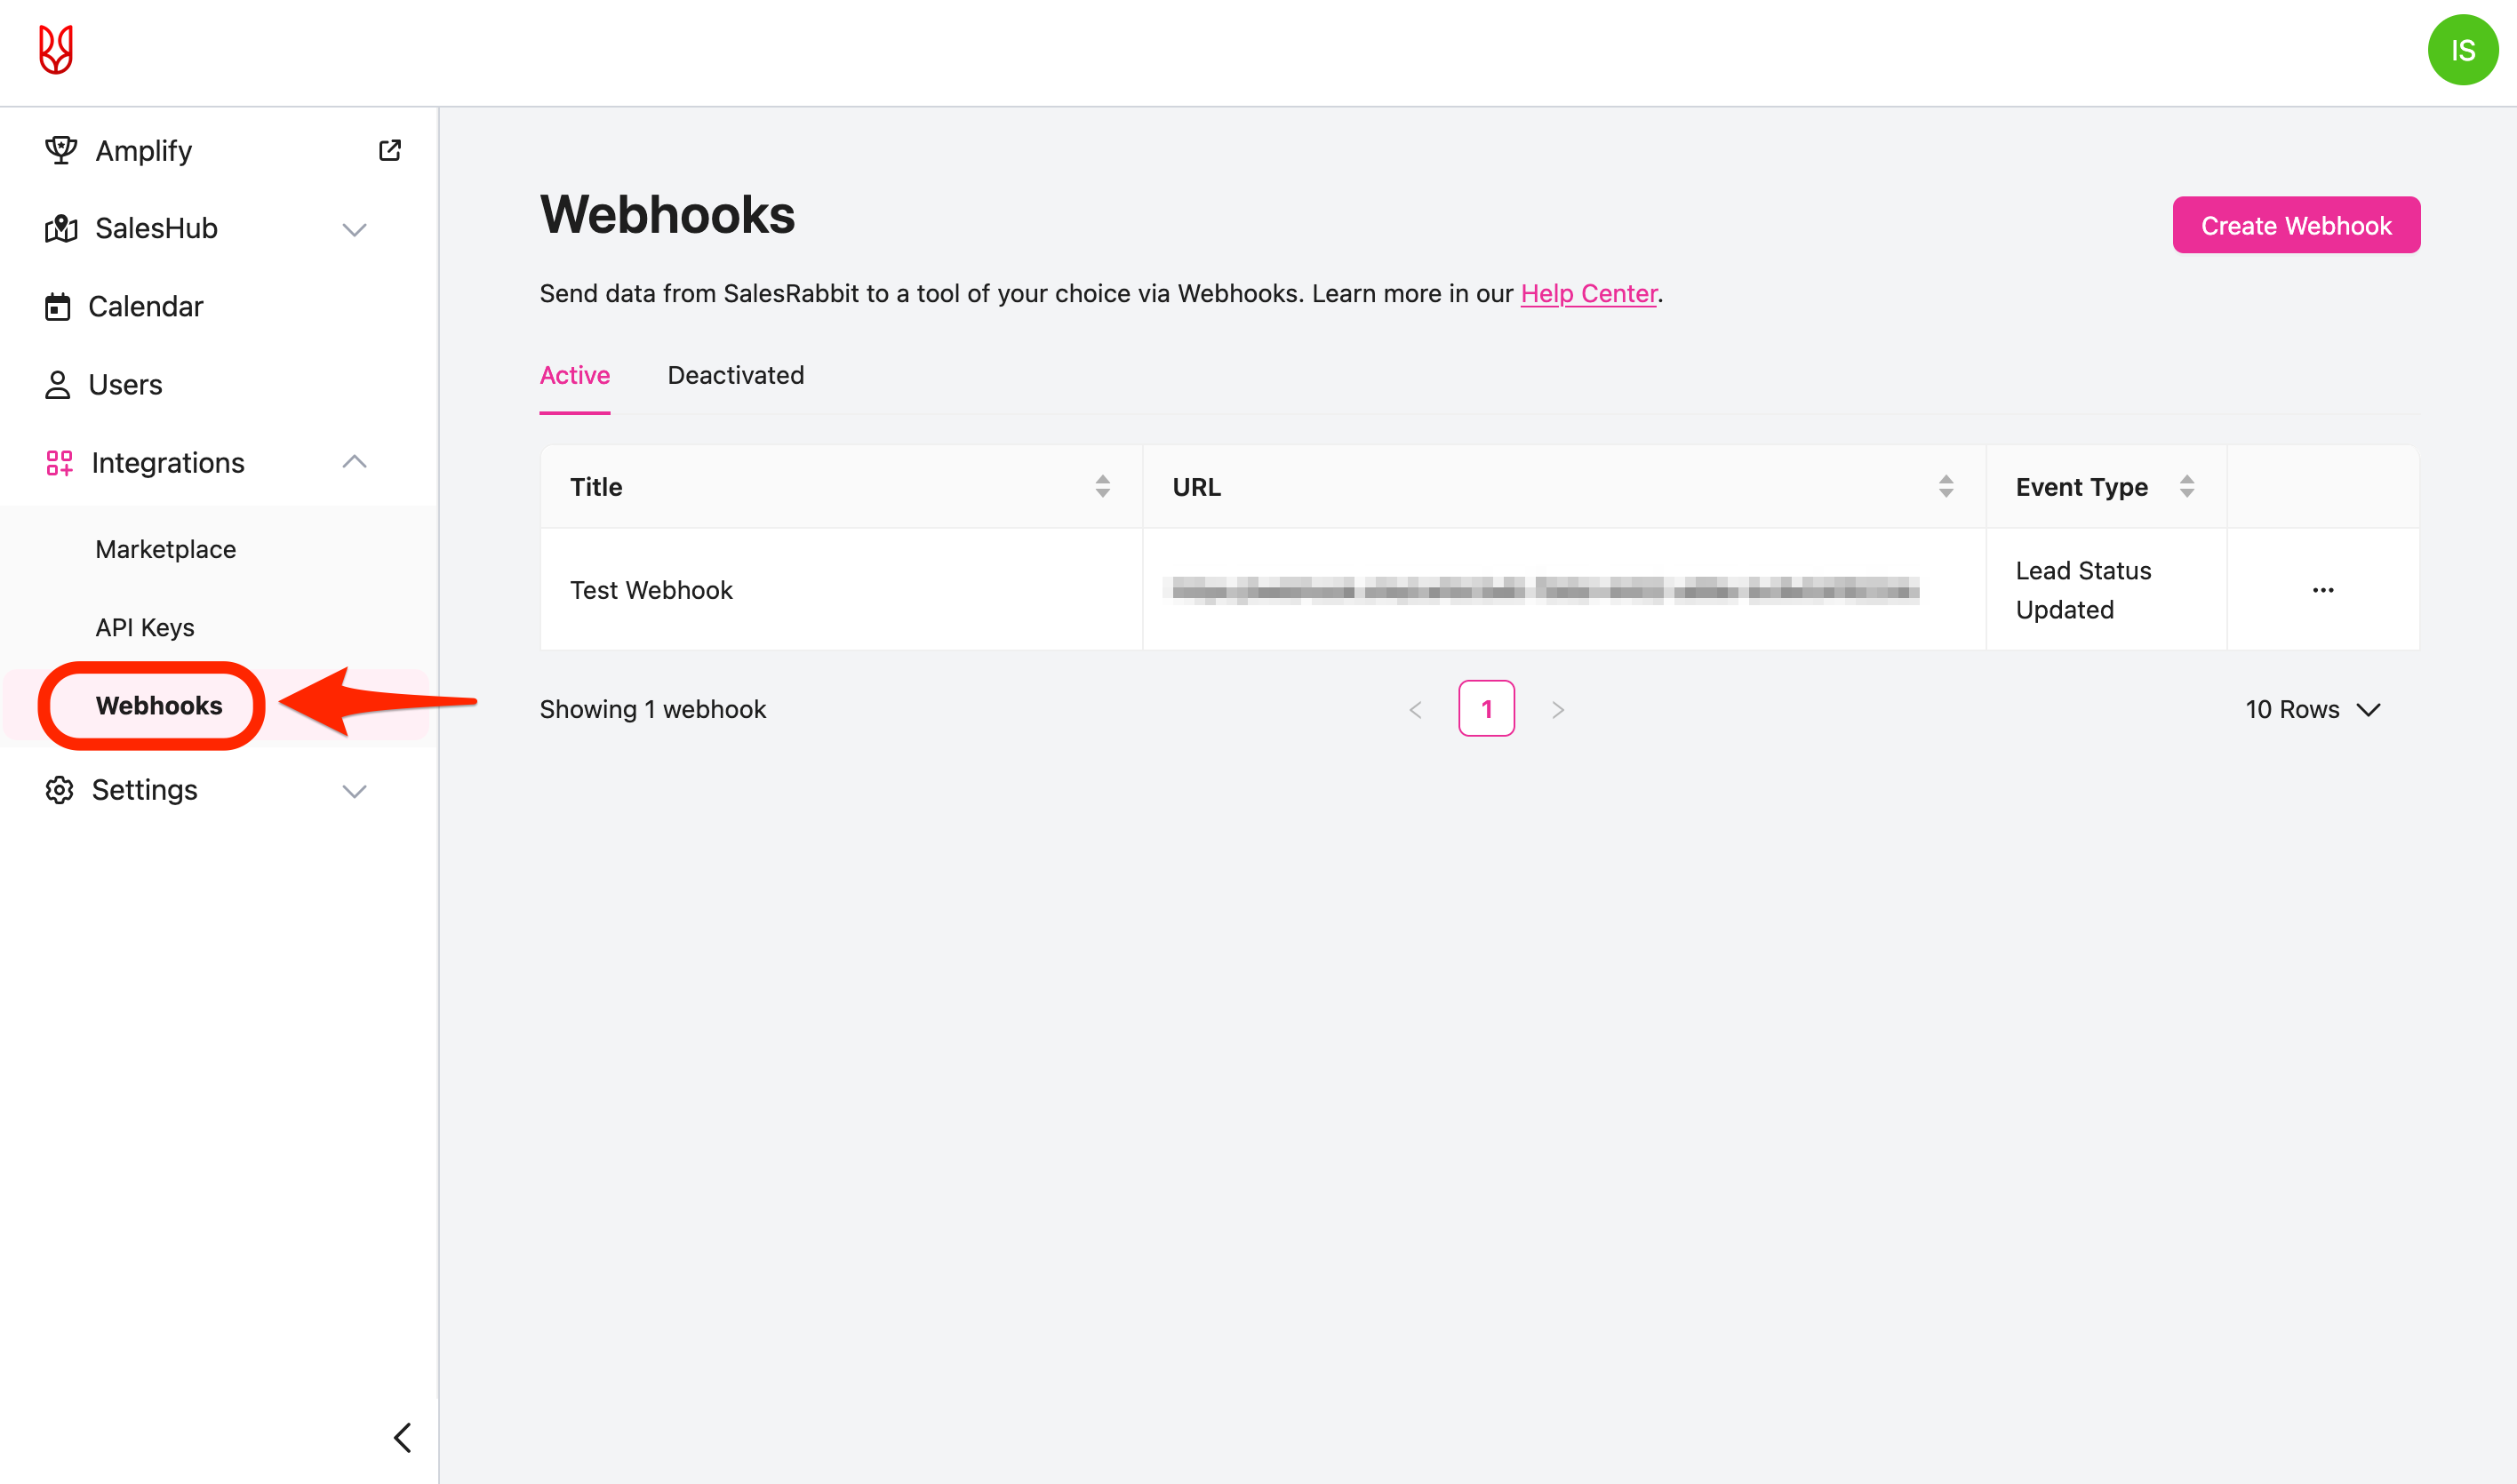
Task: Open Amplify external link icon
Action: coord(390,150)
